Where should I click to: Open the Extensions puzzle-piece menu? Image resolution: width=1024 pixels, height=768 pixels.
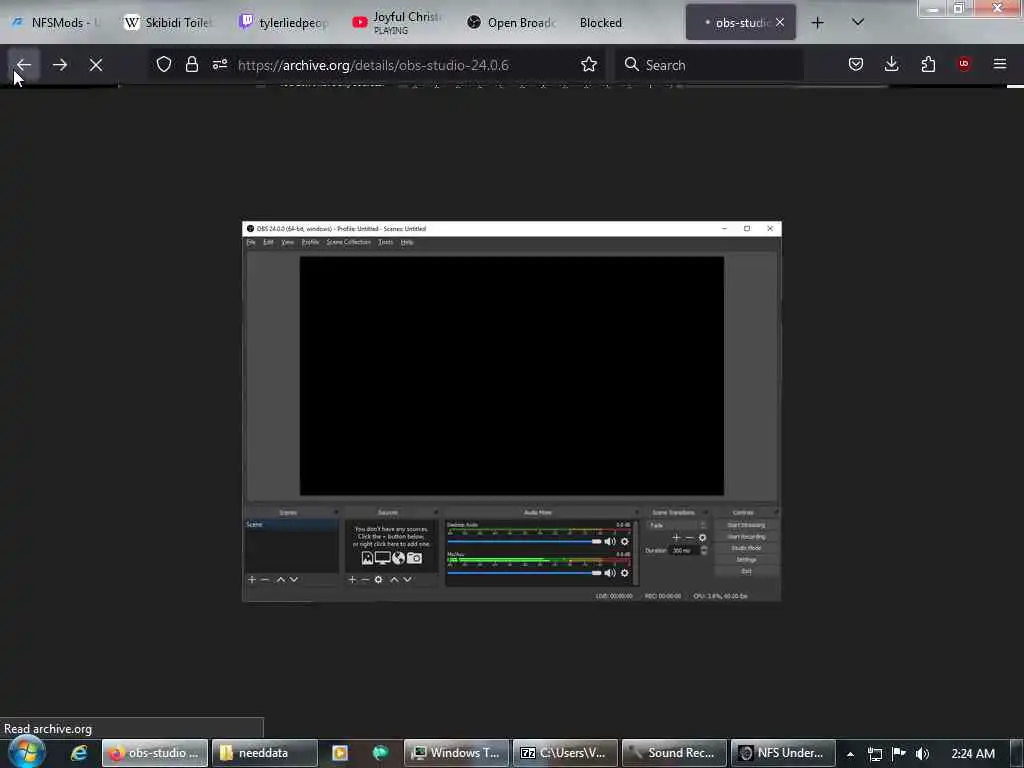[928, 64]
